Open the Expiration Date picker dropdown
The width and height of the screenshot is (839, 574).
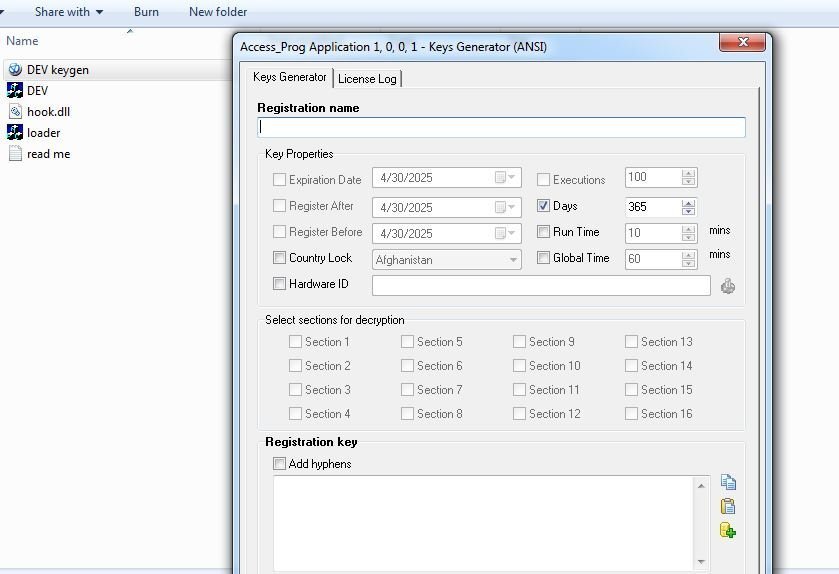(512, 178)
